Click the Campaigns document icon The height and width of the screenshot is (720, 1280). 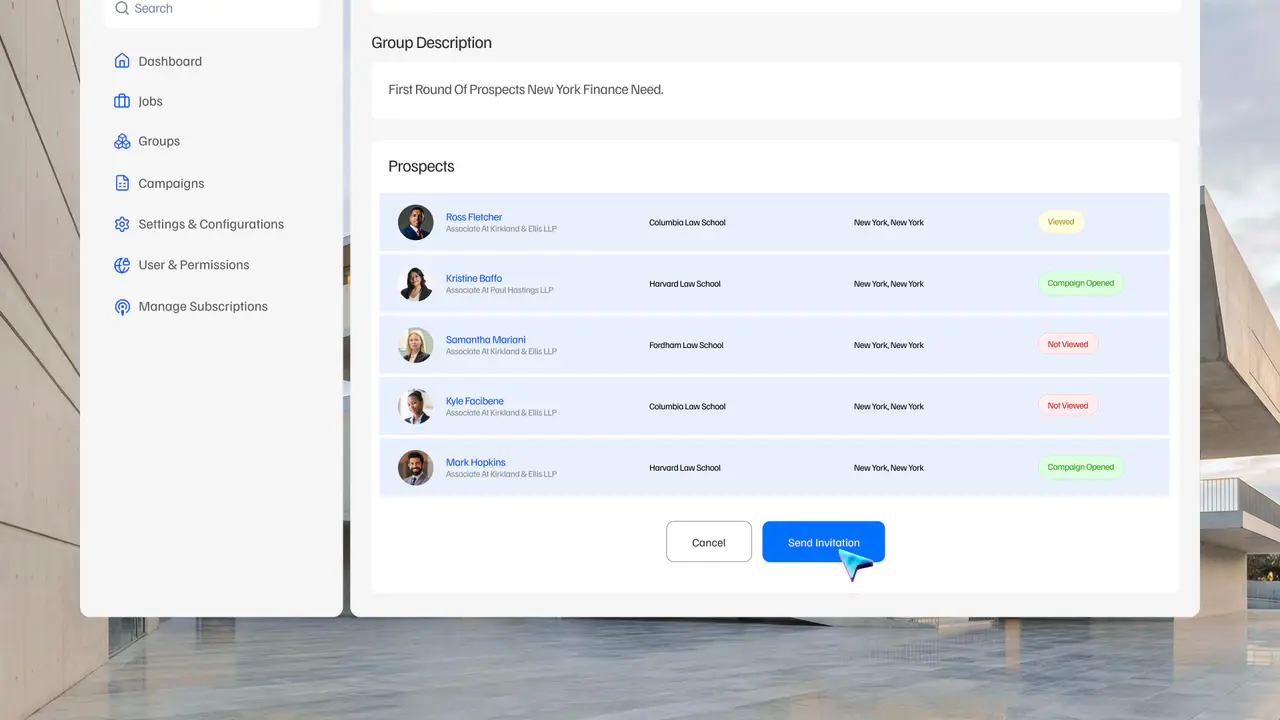pos(122,183)
